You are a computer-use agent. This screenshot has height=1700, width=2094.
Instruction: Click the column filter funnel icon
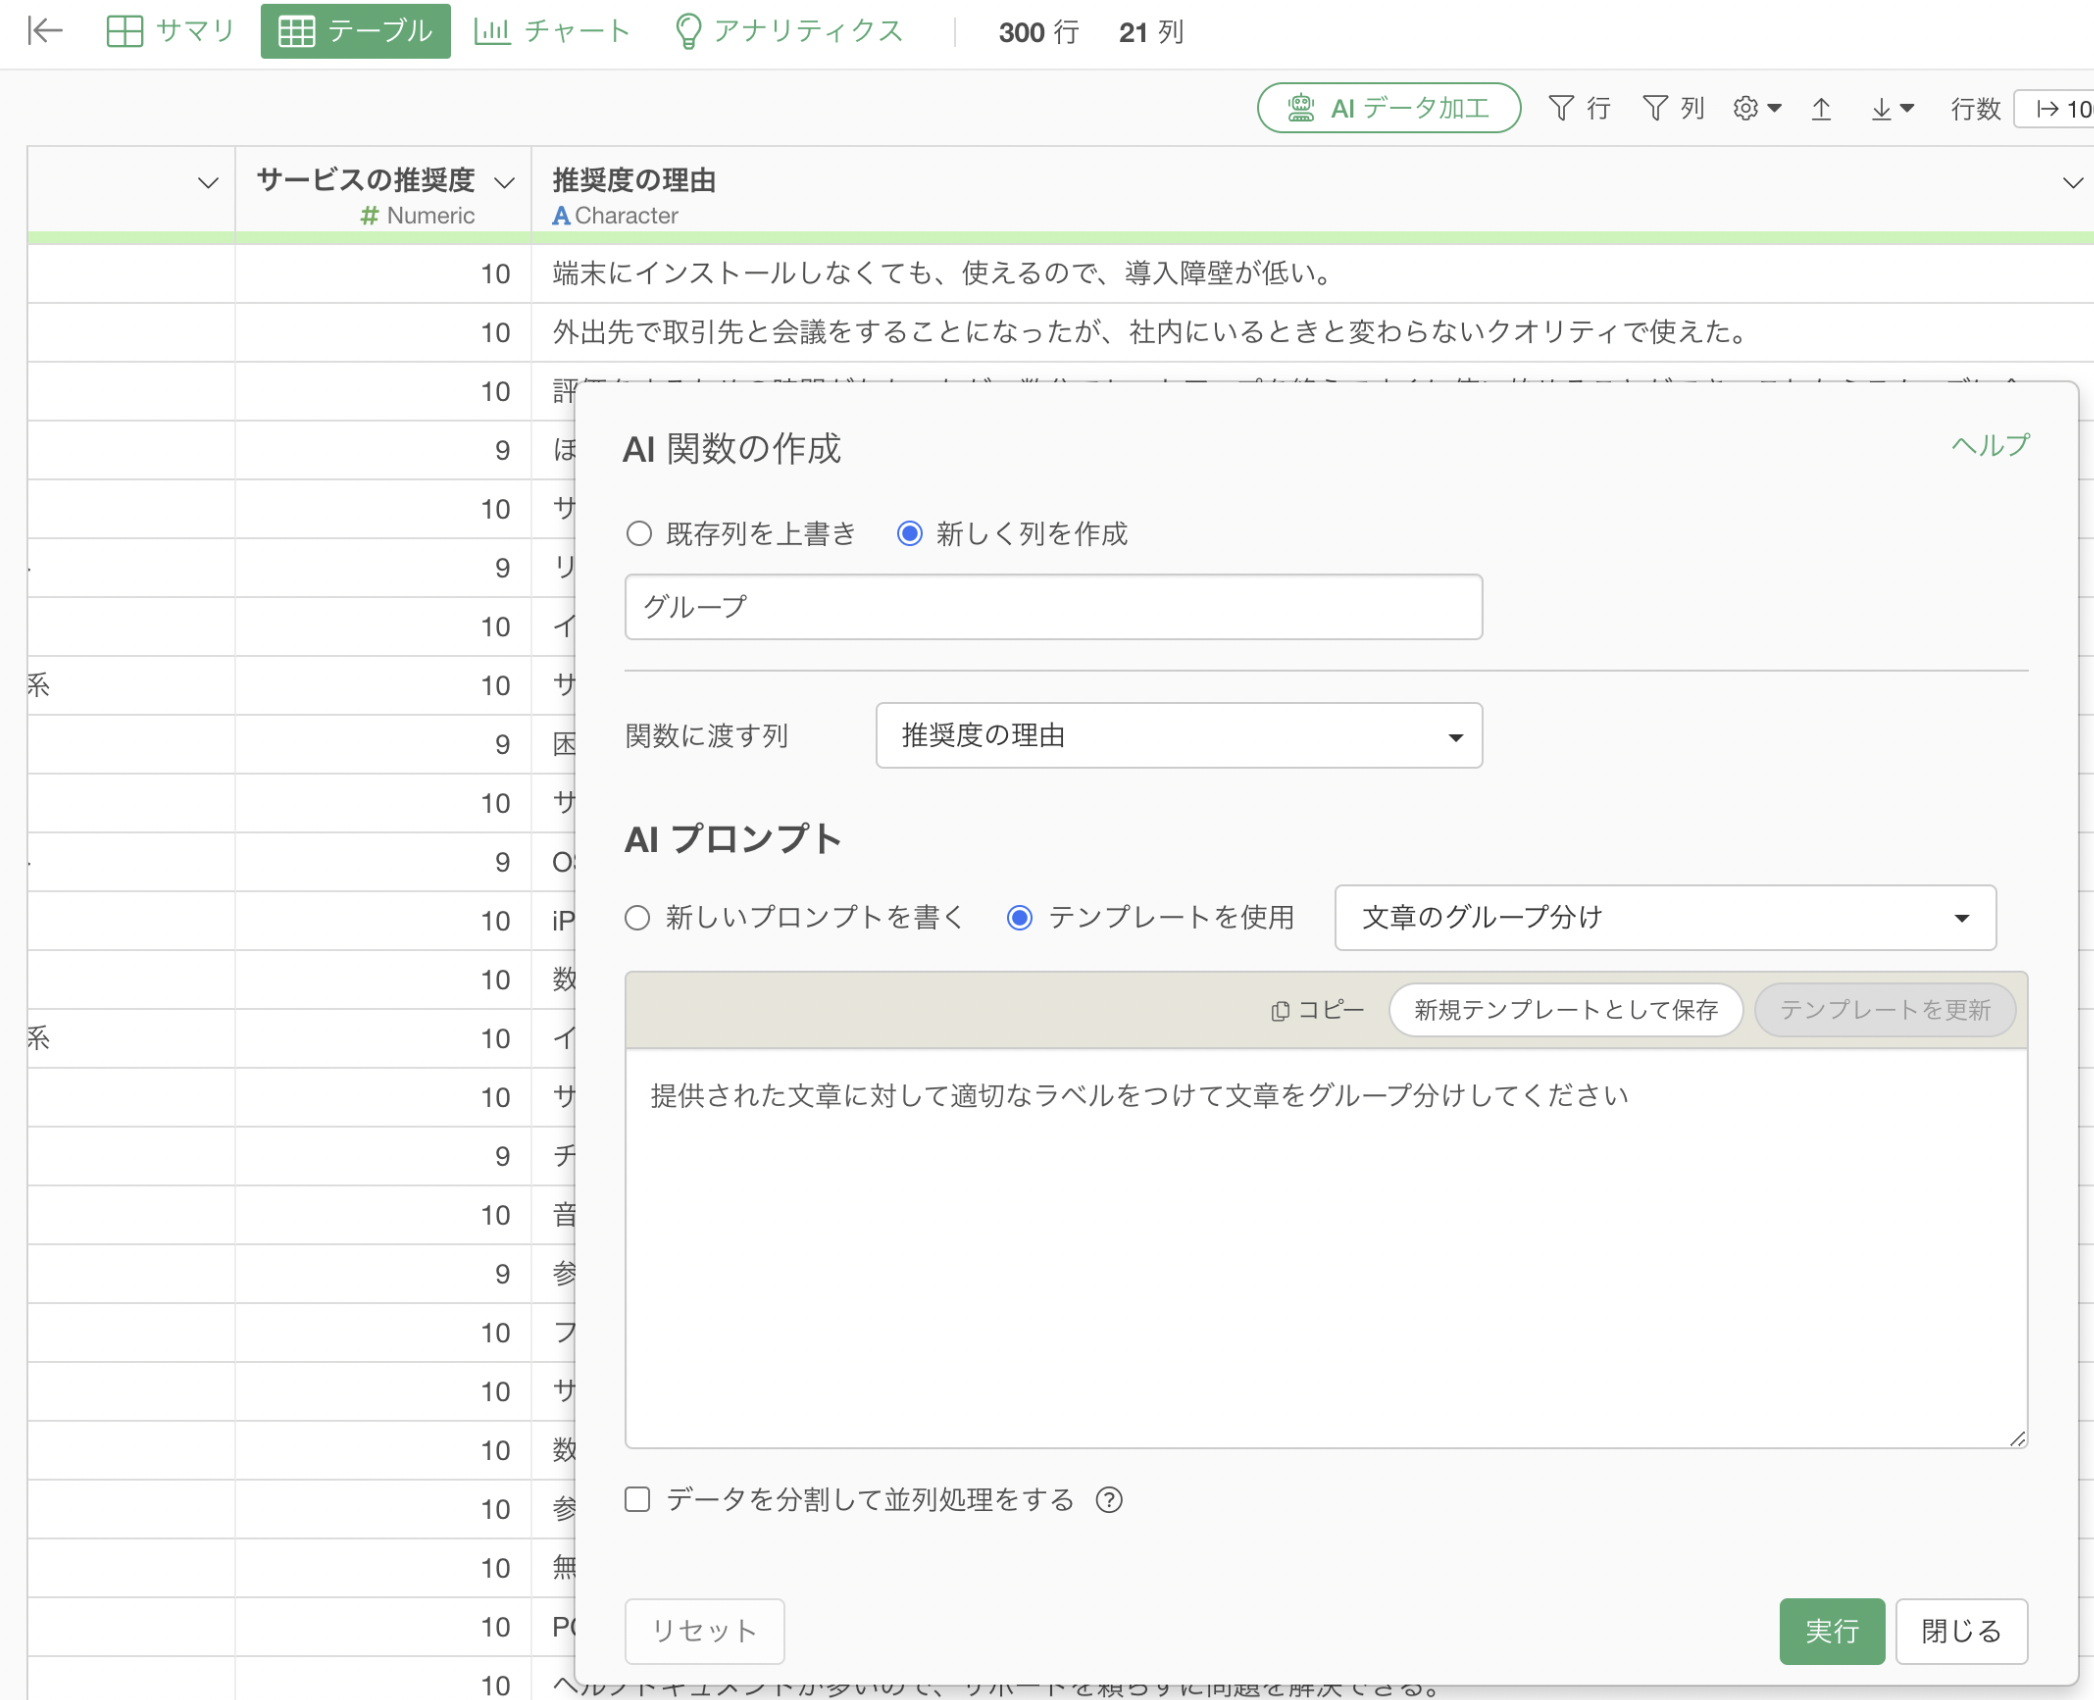(1655, 108)
